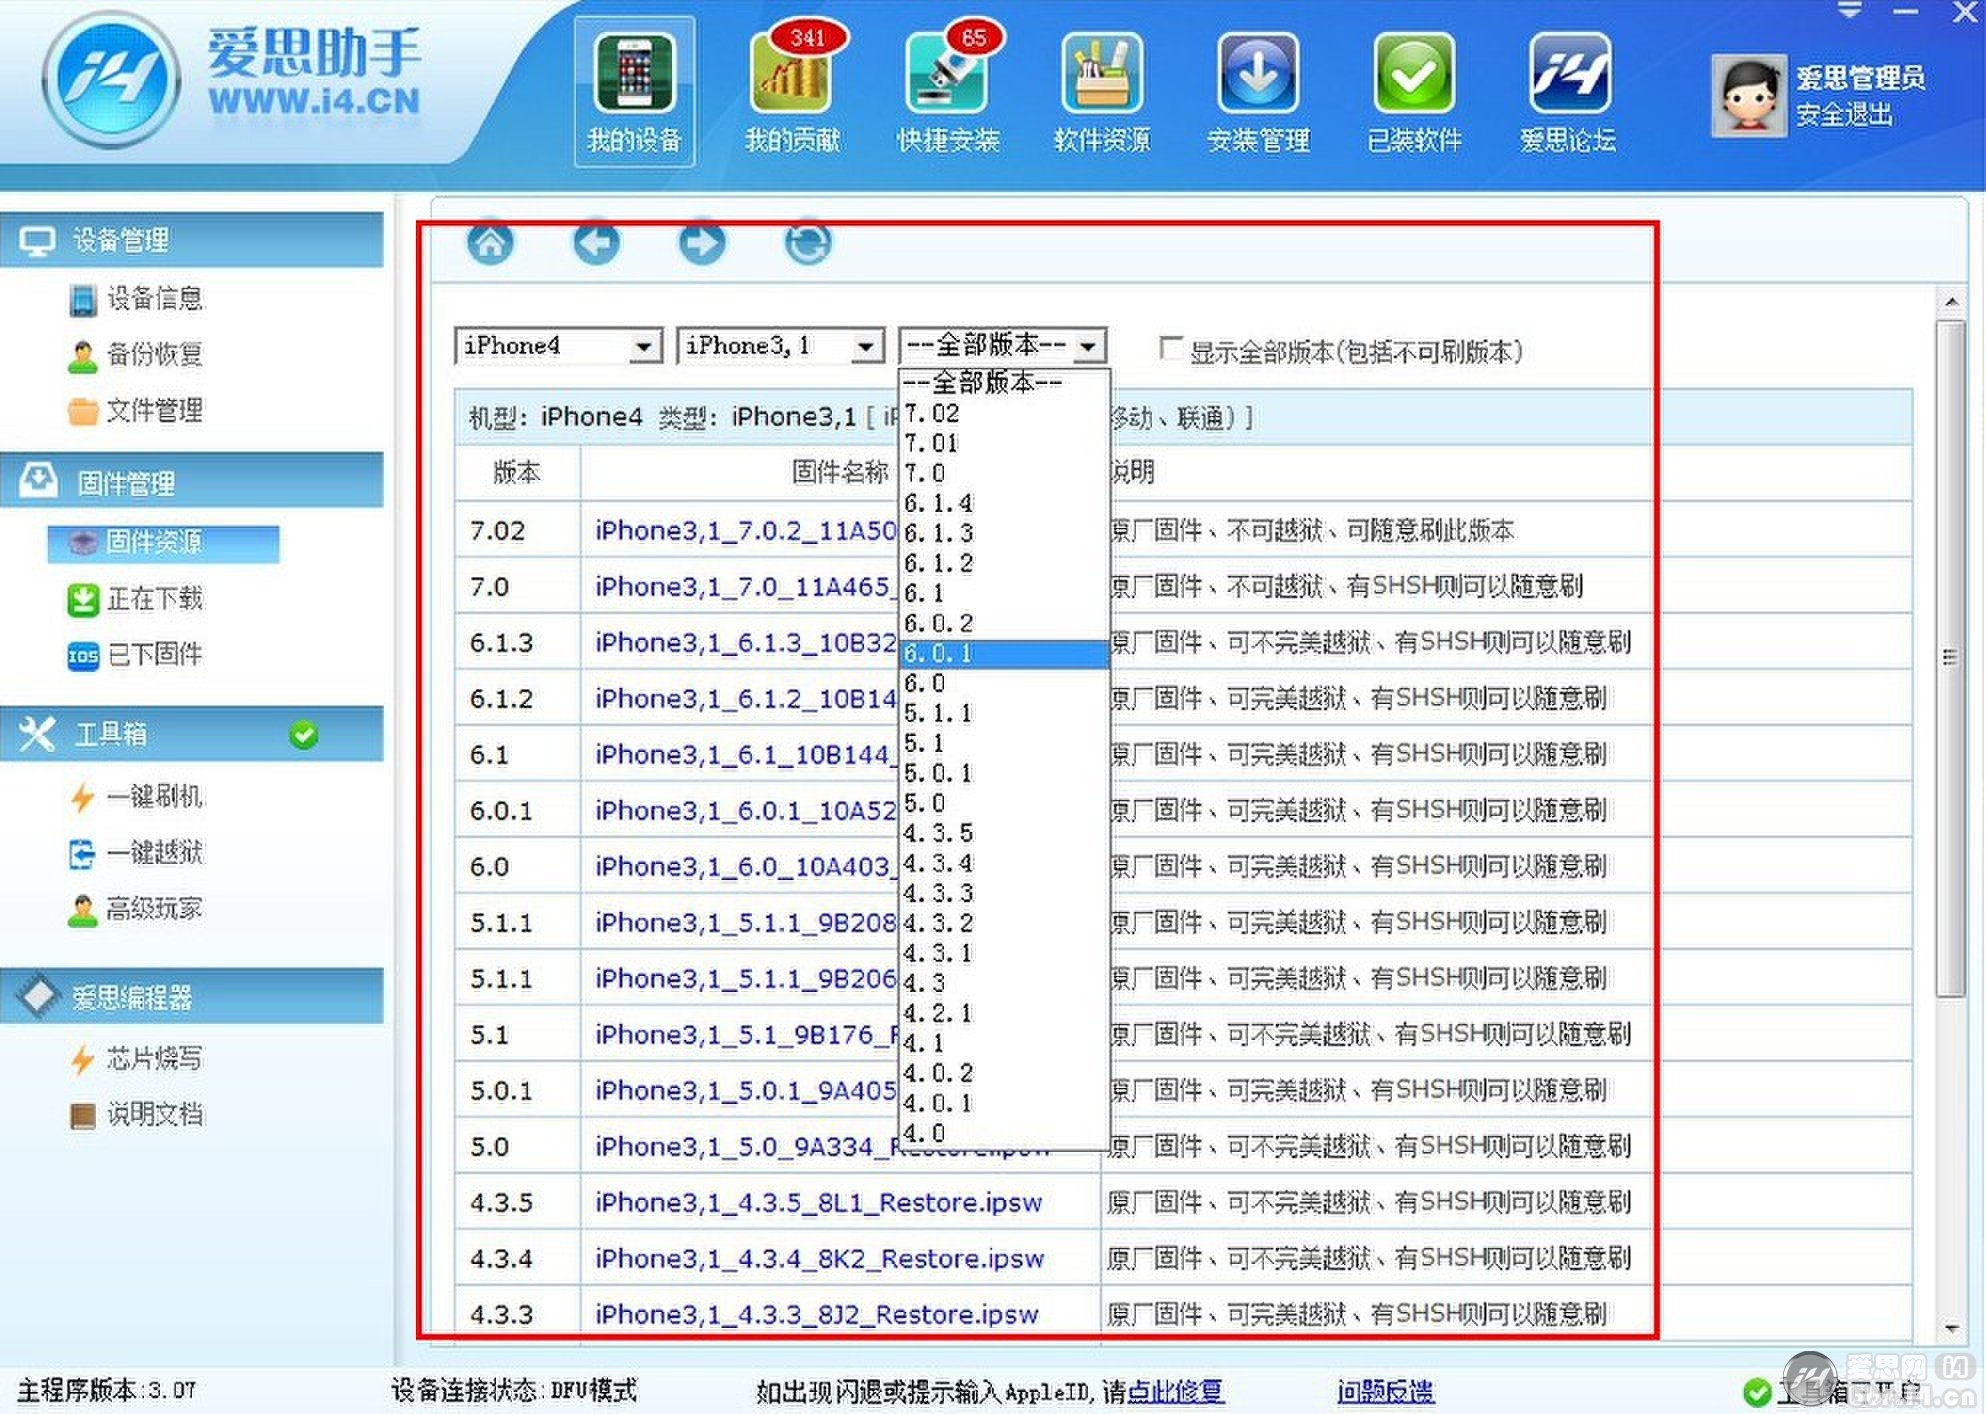Click the refresh icon
This screenshot has height=1414, width=1986.
807,243
